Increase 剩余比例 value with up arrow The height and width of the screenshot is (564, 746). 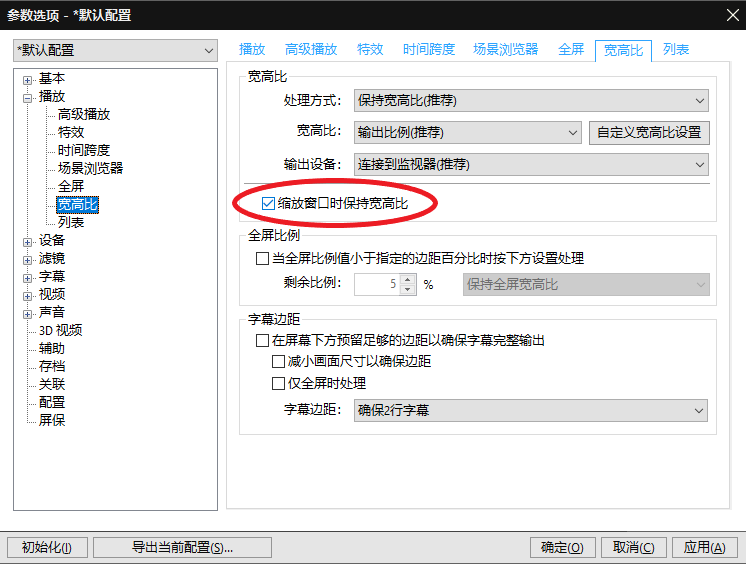tap(408, 279)
